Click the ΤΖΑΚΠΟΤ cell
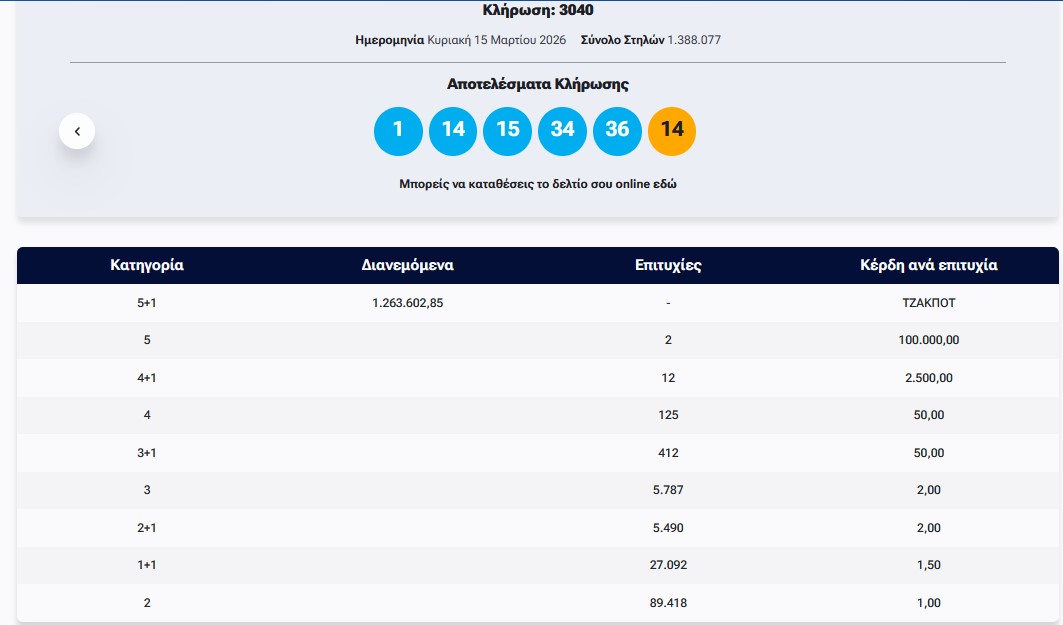1063x625 pixels. click(x=929, y=303)
